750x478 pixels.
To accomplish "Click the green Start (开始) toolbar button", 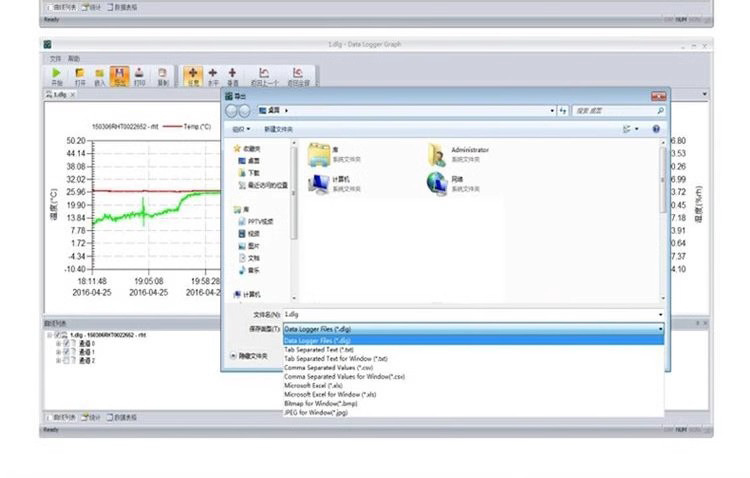I will (x=56, y=76).
